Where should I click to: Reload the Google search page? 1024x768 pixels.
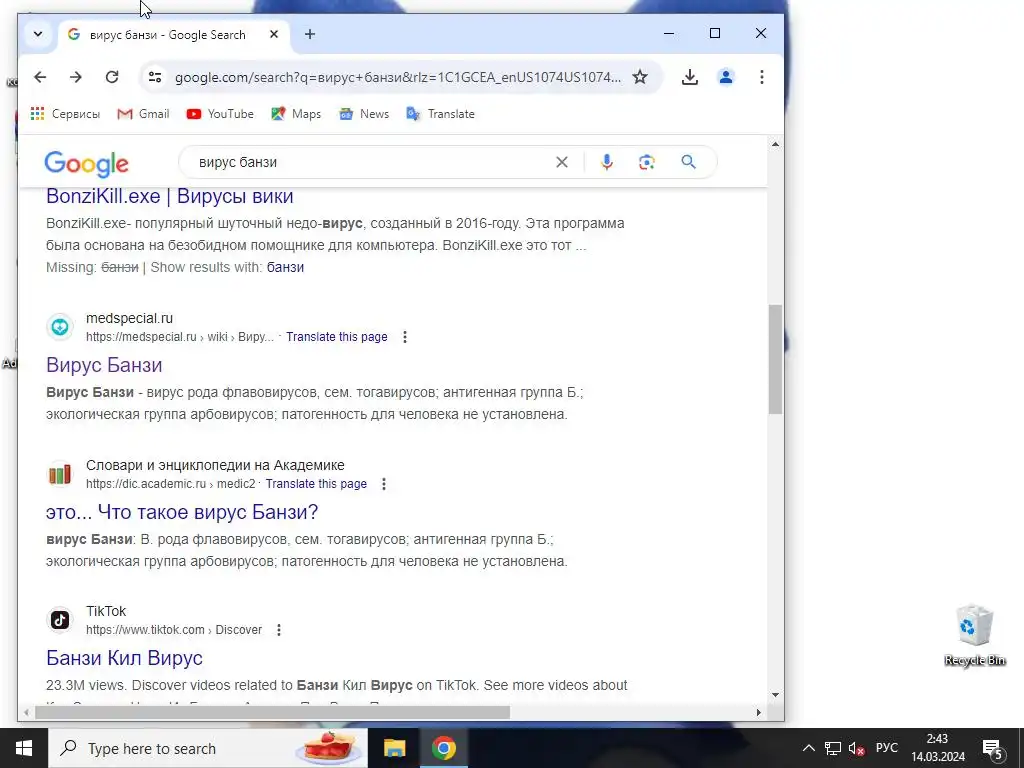click(112, 77)
